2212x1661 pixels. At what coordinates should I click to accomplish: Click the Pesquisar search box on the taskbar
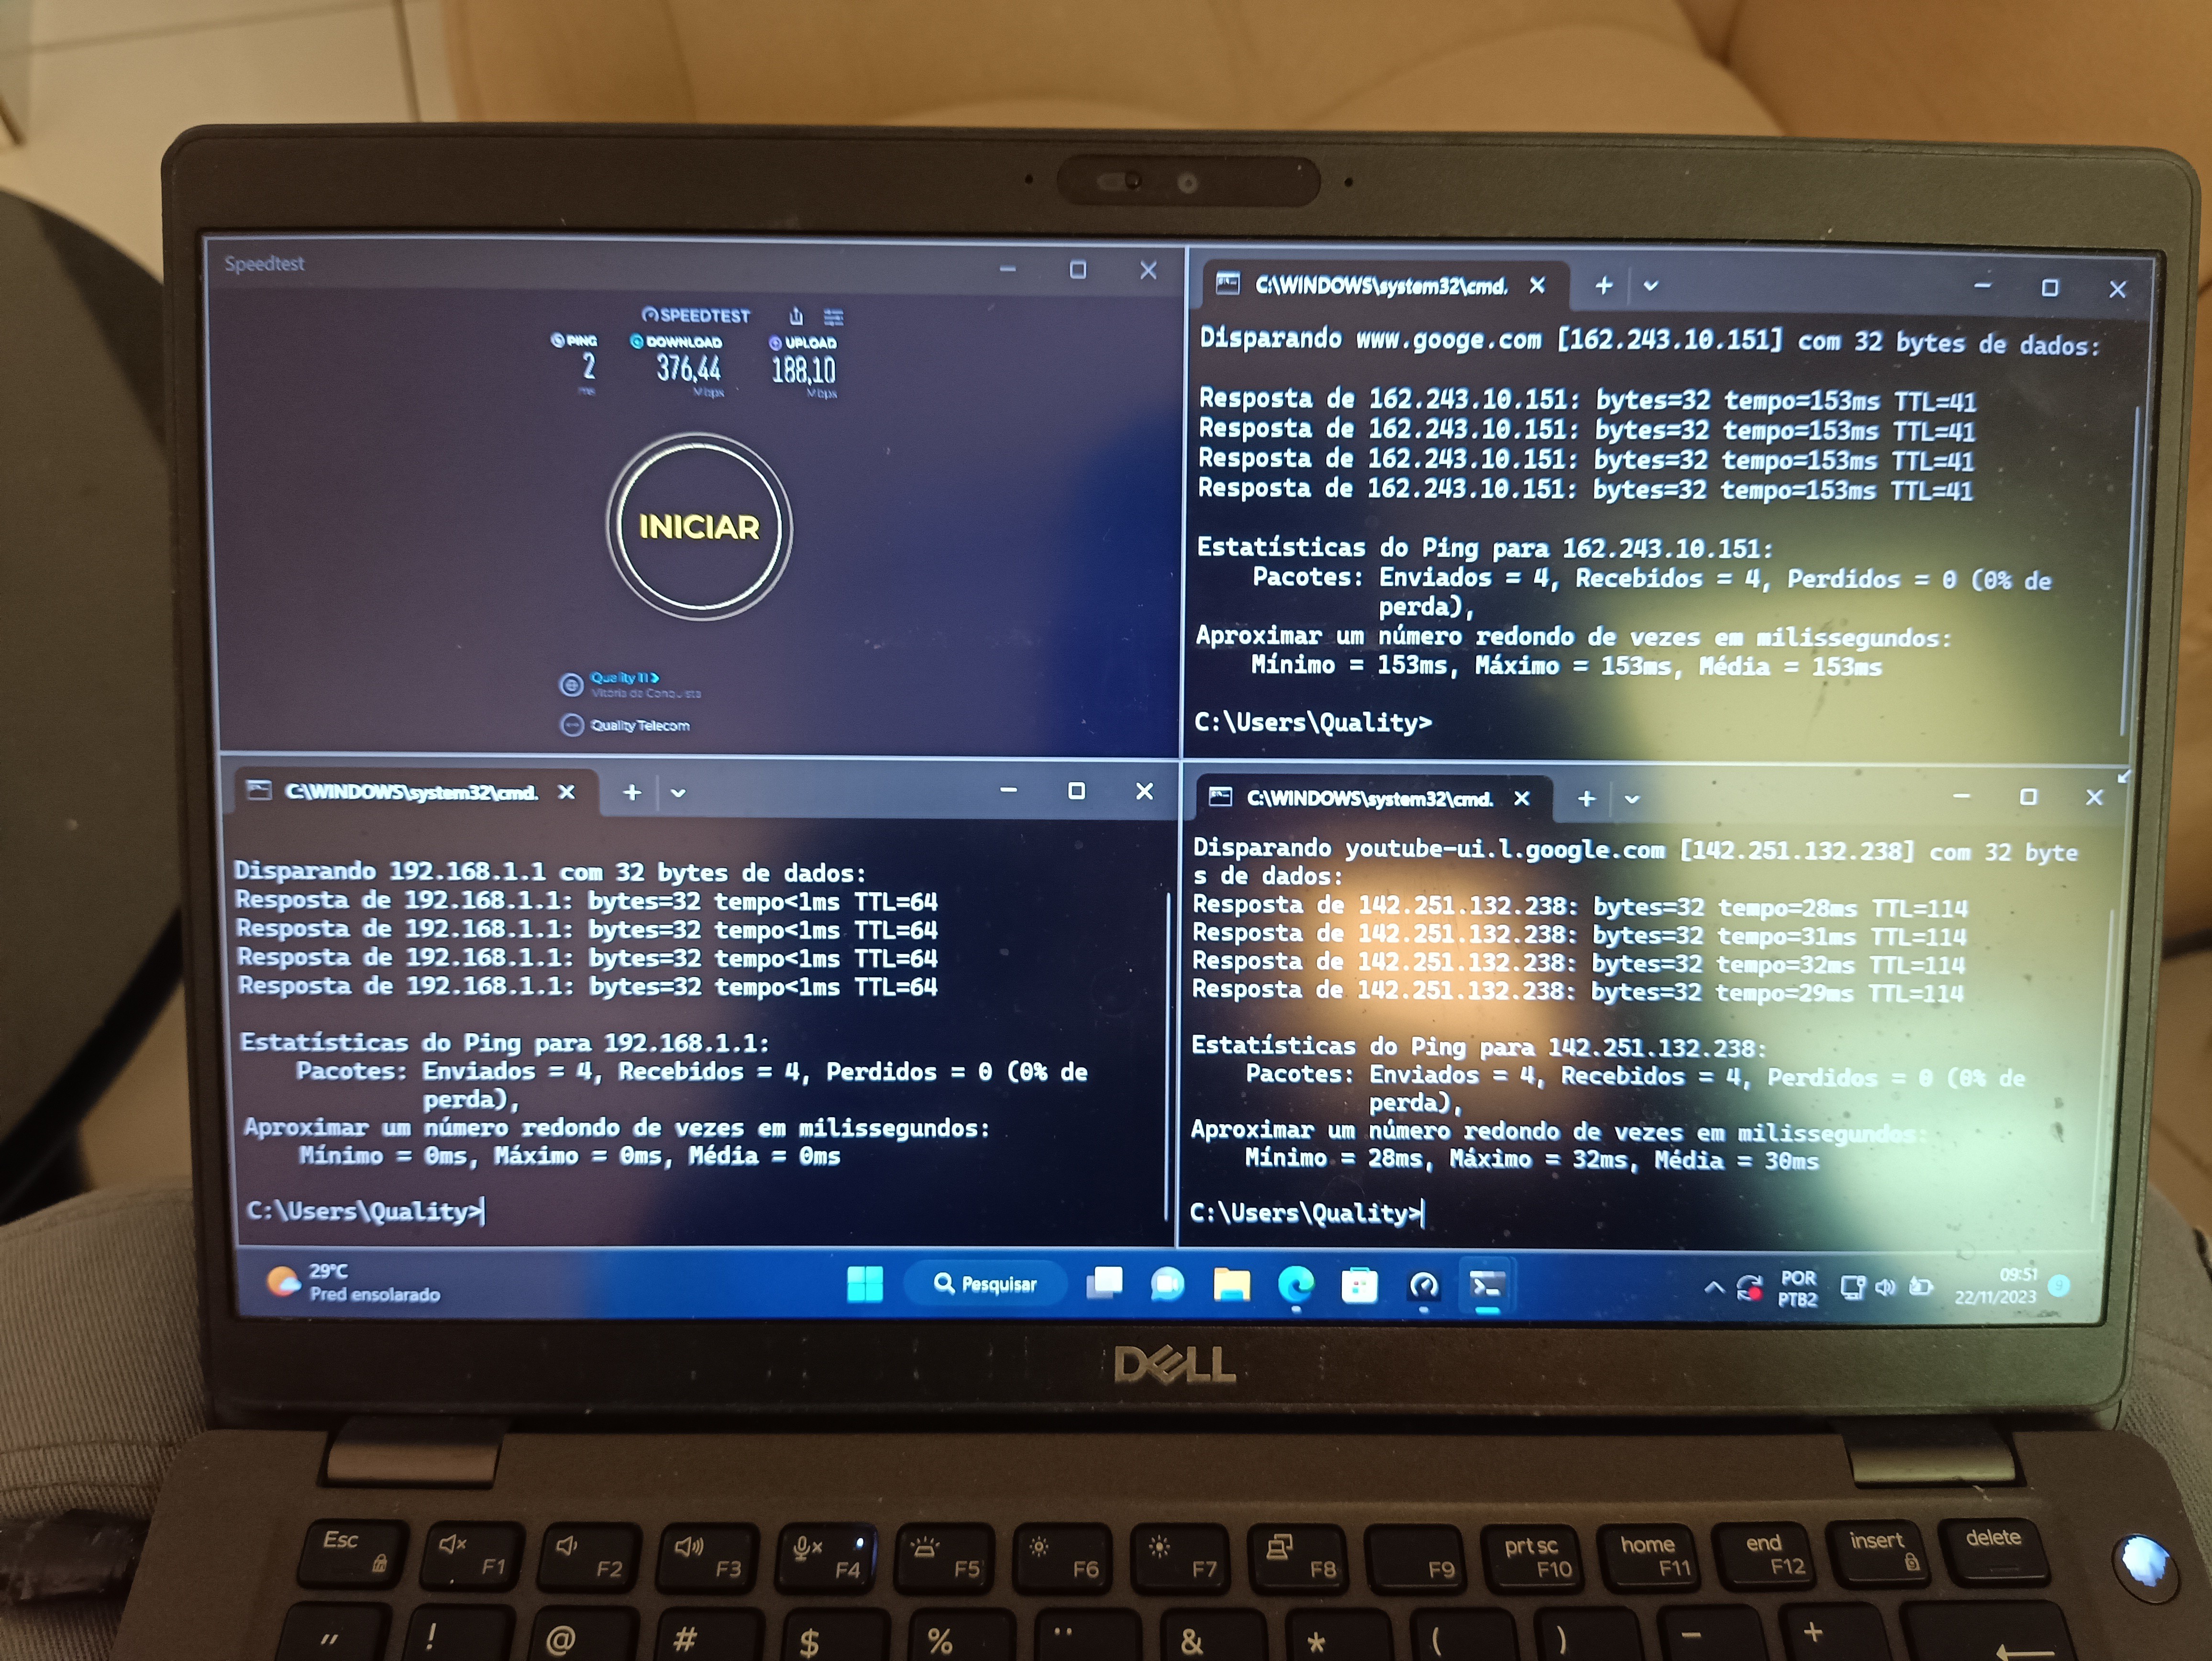click(985, 1283)
